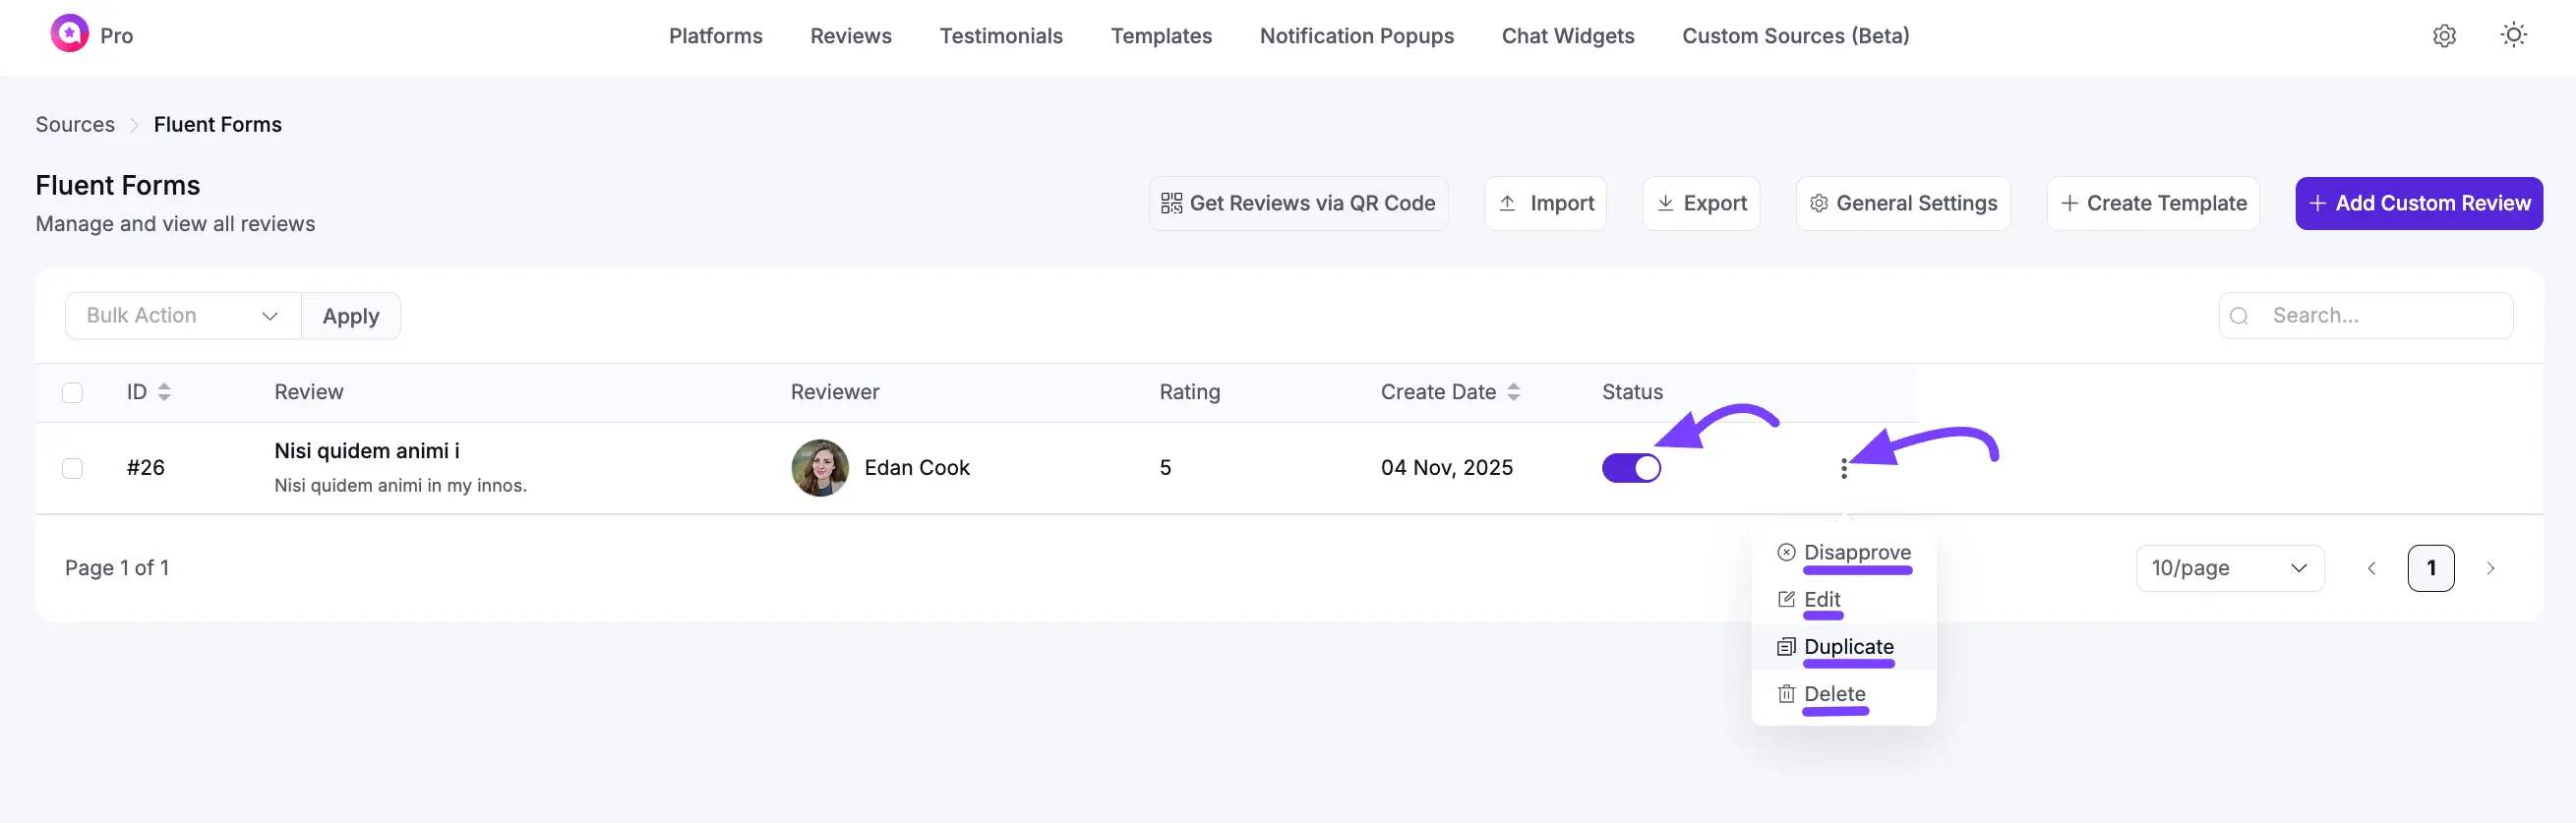Click Edan Cook's avatar photo
The width and height of the screenshot is (2576, 823).
coord(820,468)
